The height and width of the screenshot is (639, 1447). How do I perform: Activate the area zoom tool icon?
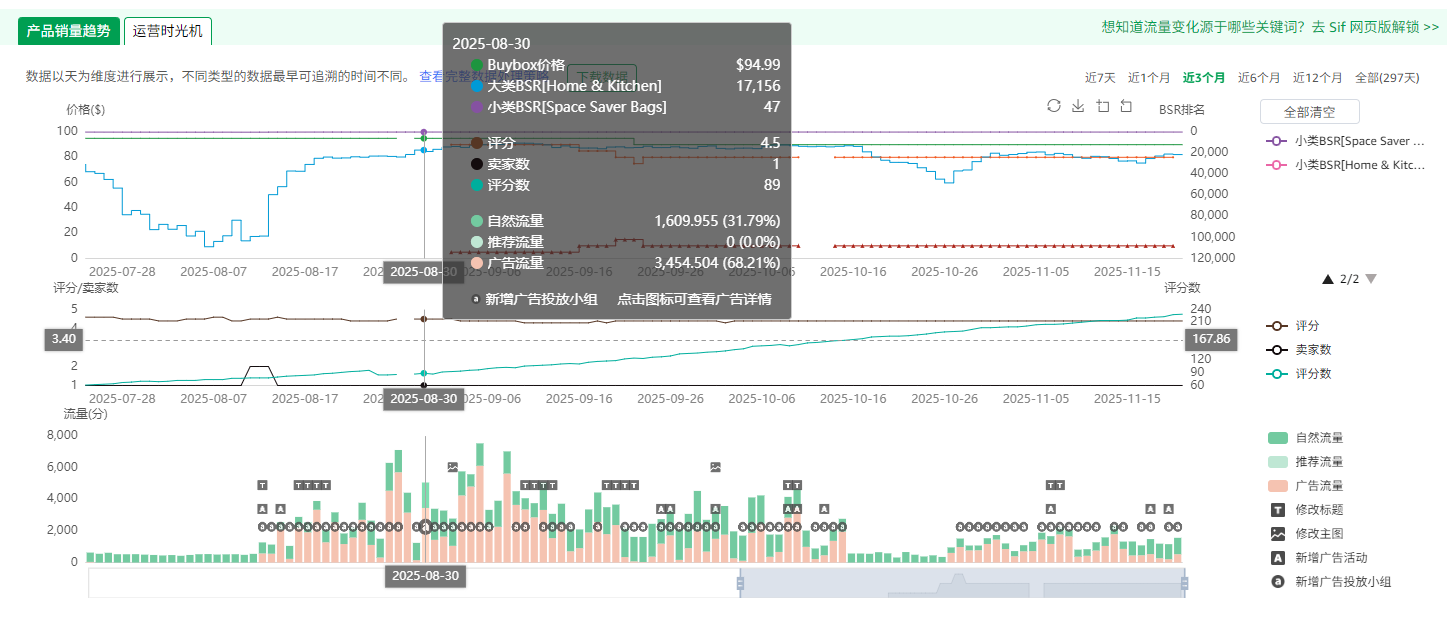(1102, 106)
